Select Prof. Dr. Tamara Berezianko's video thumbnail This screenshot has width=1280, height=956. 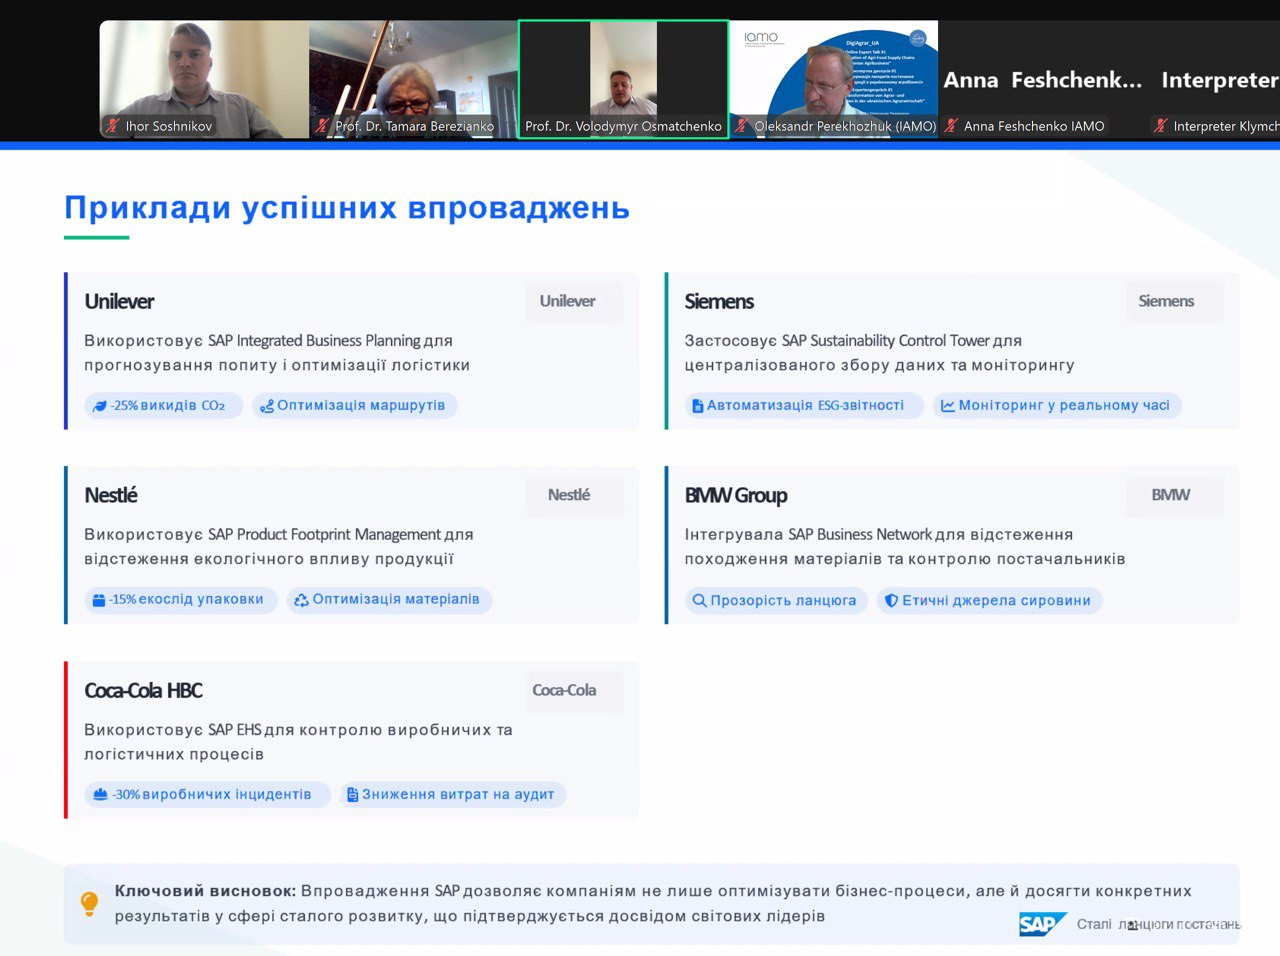point(413,79)
